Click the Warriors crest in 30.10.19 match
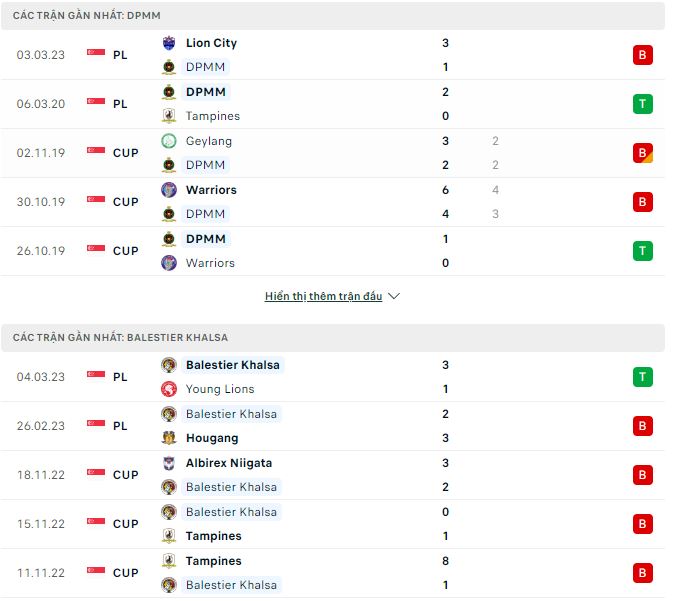Screen dimensions: 673x601 click(168, 190)
